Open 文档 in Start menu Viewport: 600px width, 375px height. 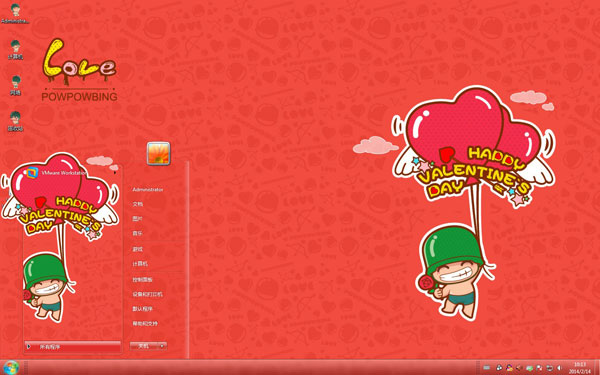click(137, 204)
